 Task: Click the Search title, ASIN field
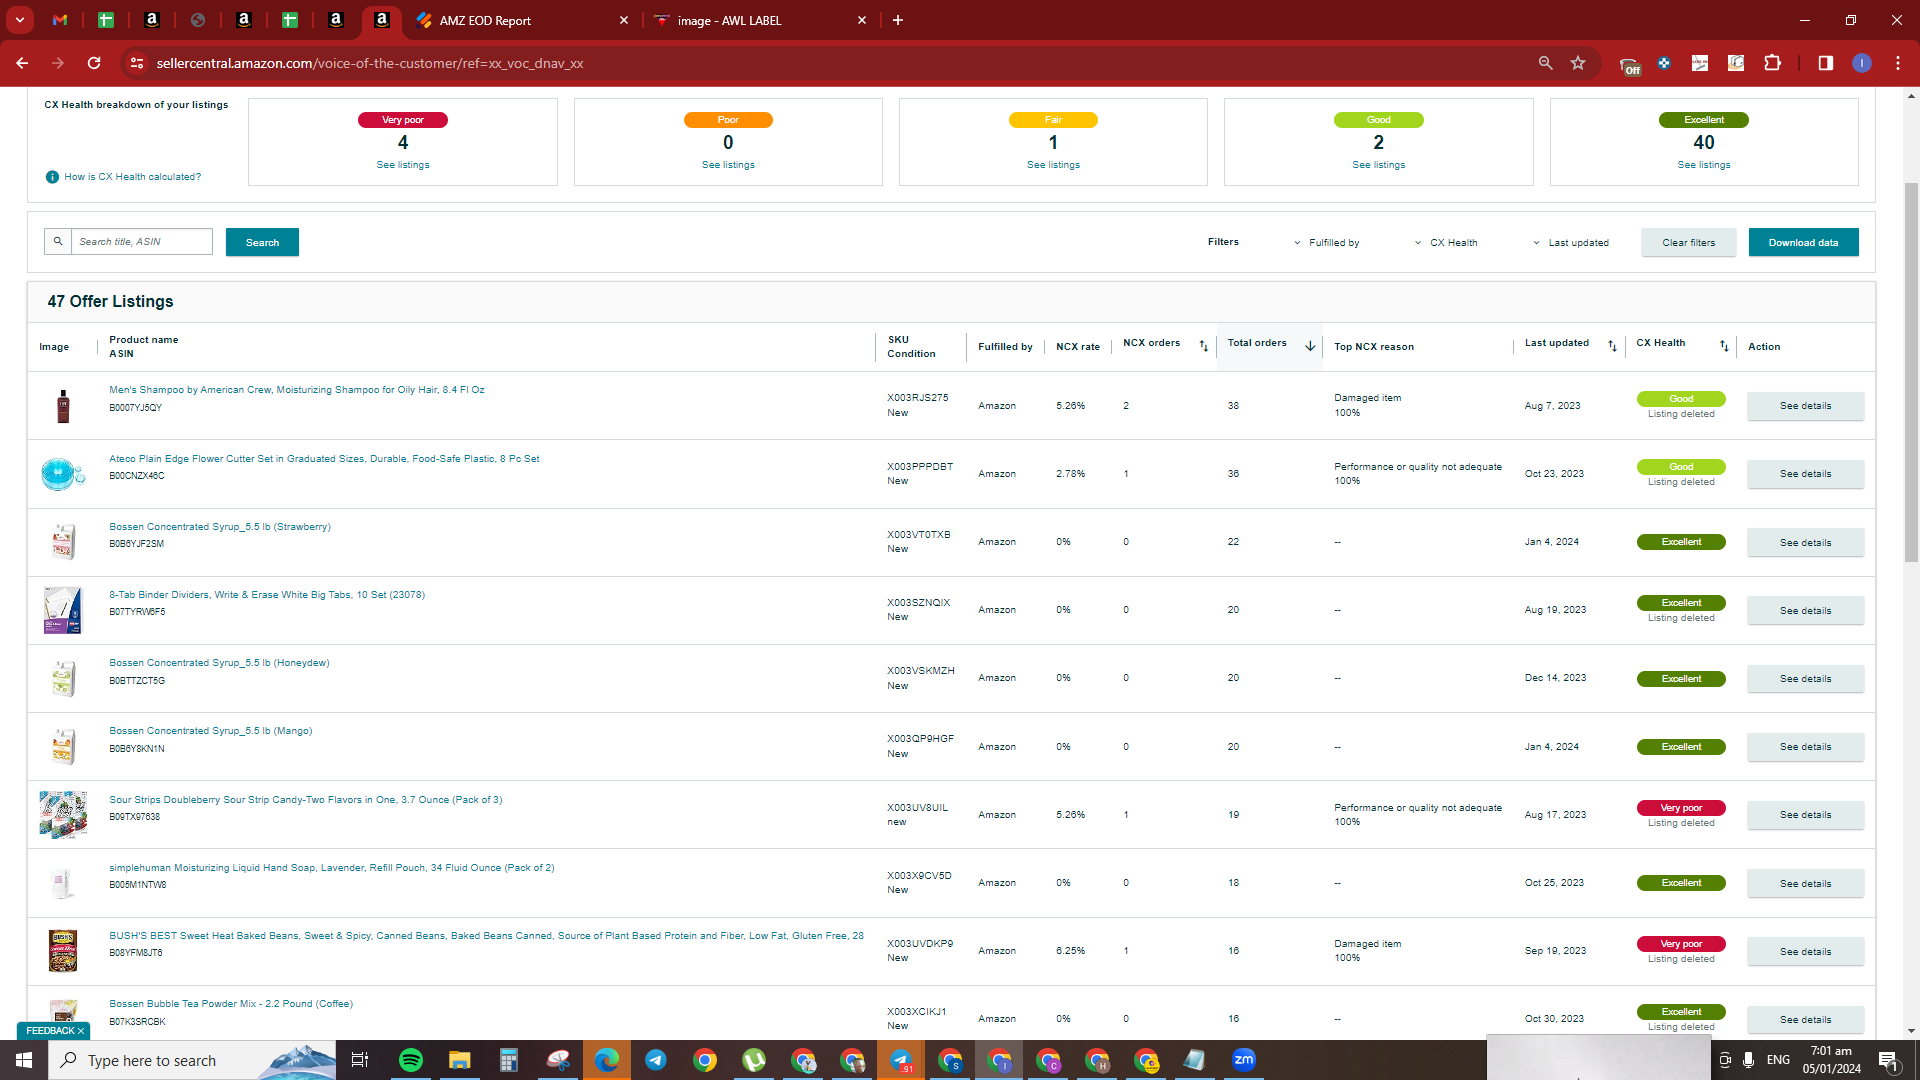[141, 241]
